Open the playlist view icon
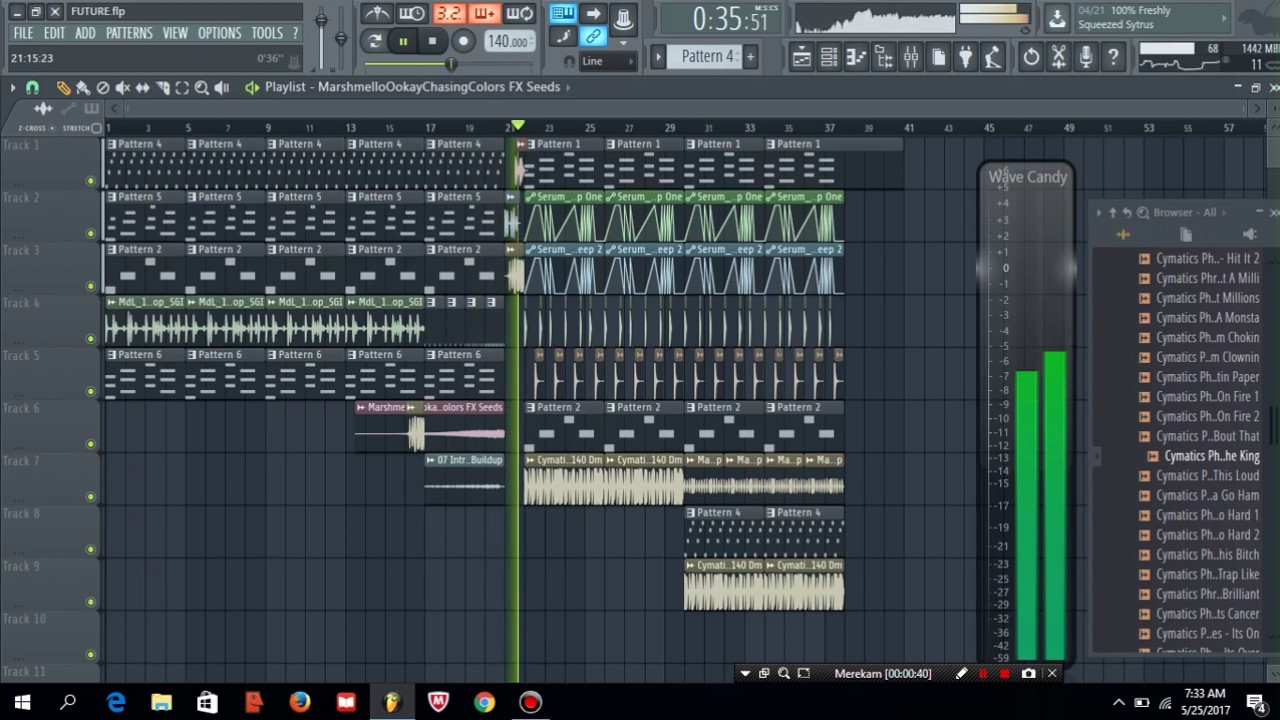 click(802, 57)
